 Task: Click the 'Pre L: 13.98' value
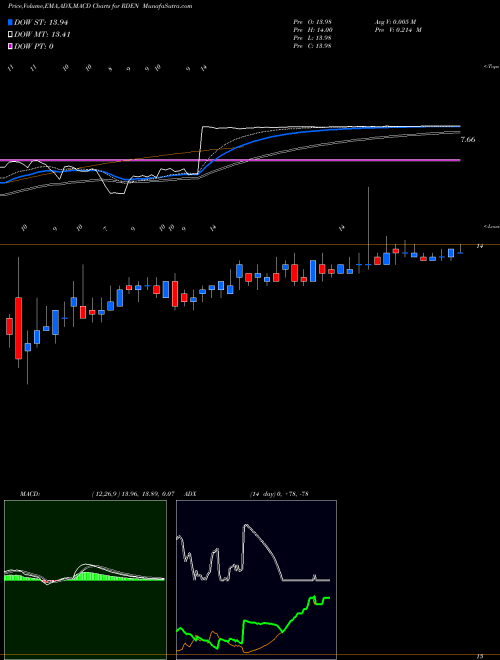pyautogui.click(x=312, y=38)
